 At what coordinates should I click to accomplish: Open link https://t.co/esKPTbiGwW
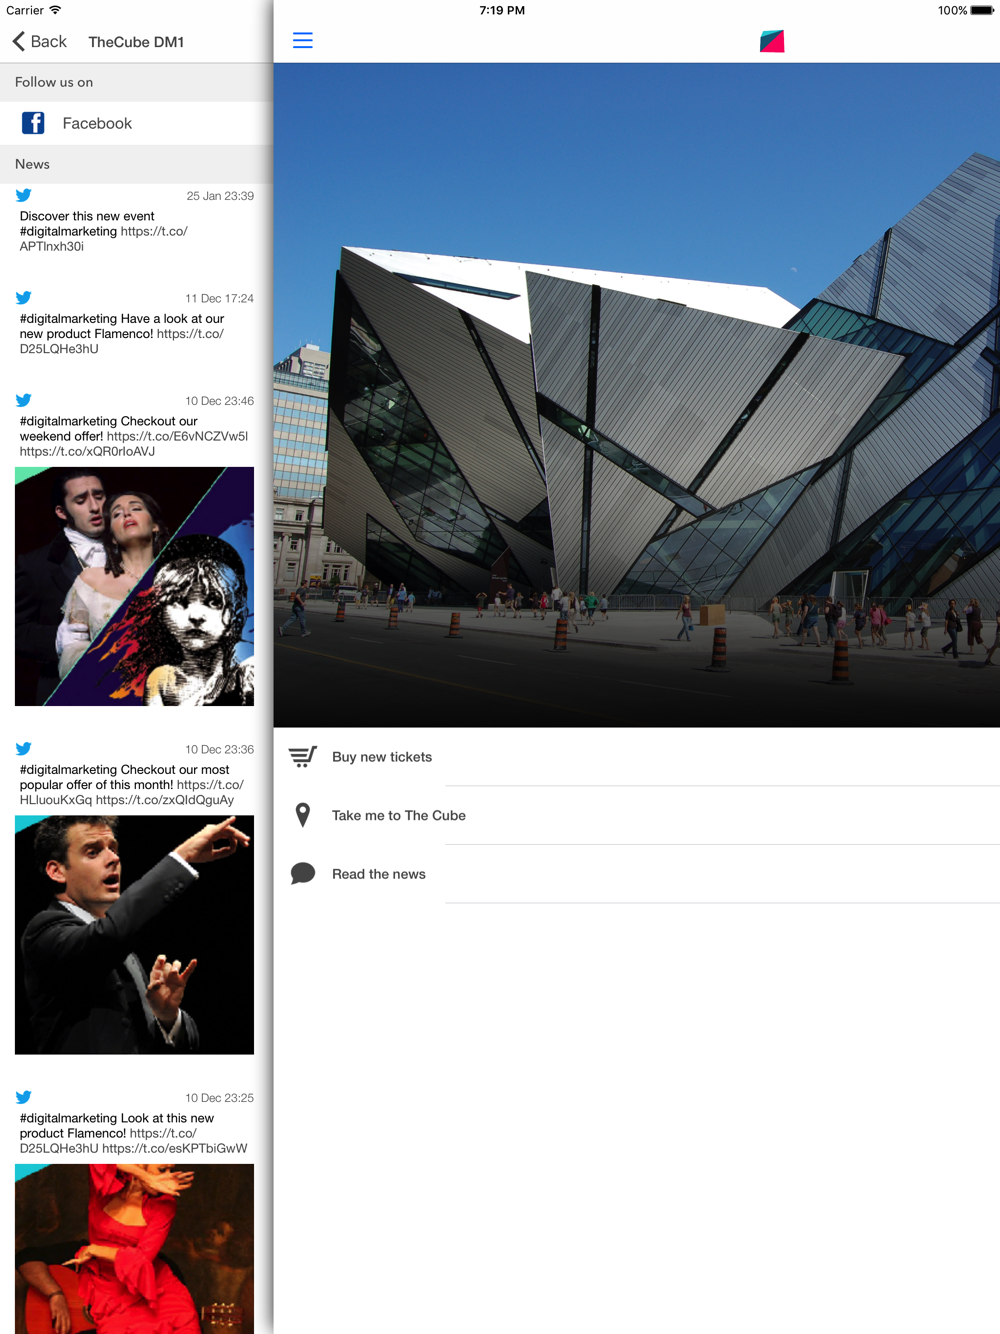click(x=175, y=1148)
